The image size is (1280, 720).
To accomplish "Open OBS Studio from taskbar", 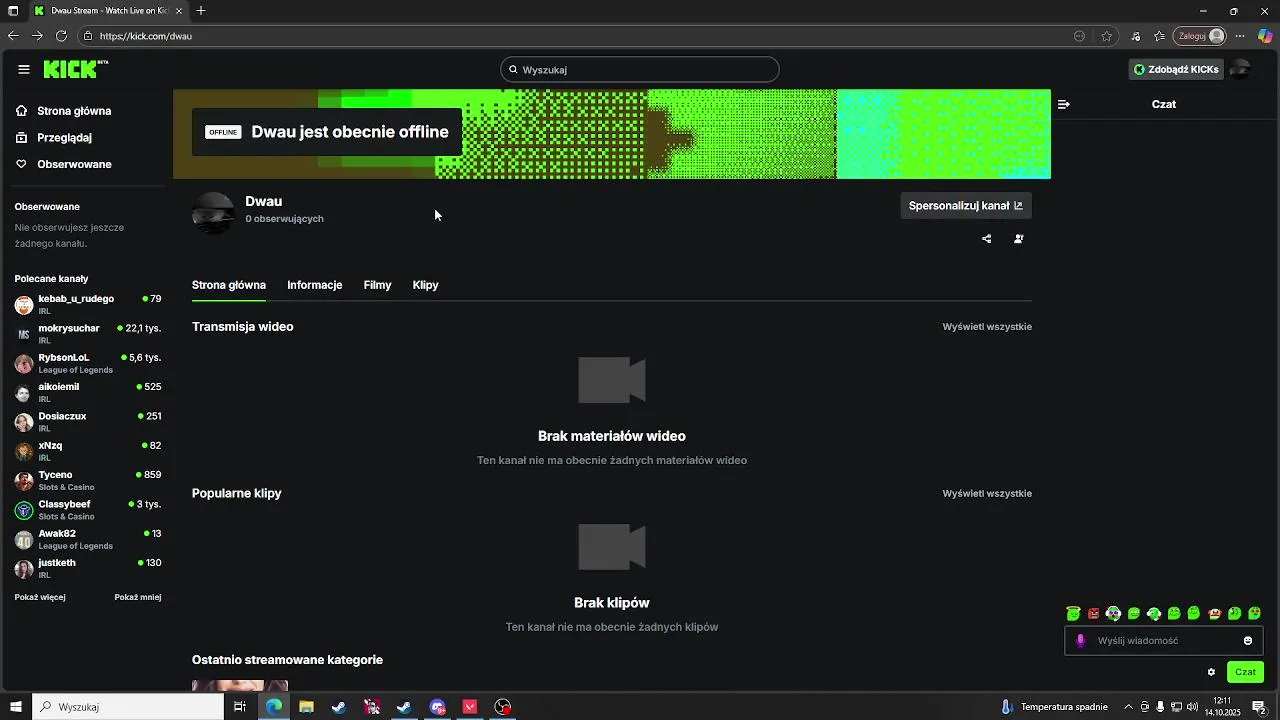I will click(x=503, y=707).
